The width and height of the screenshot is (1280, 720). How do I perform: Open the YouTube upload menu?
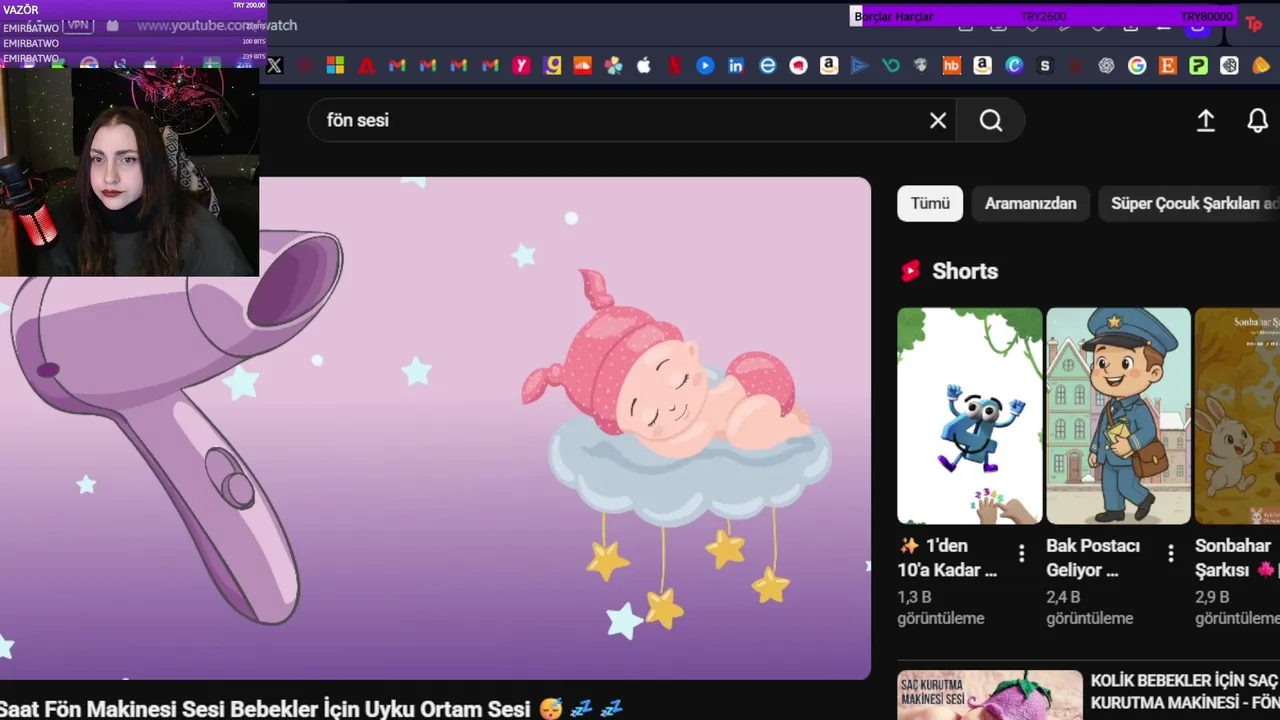[x=1206, y=121]
